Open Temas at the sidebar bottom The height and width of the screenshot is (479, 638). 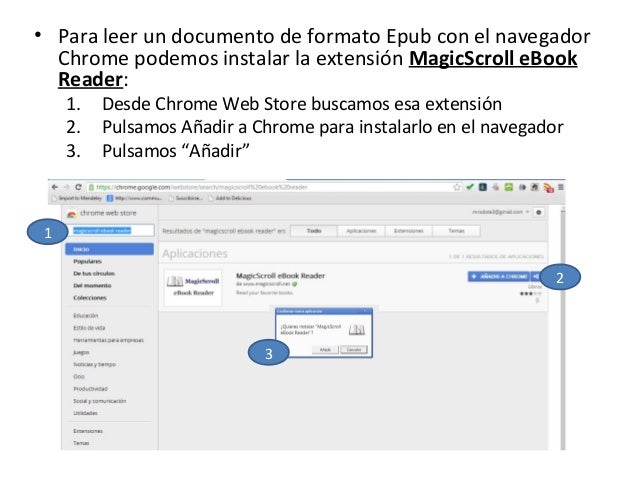coord(81,443)
